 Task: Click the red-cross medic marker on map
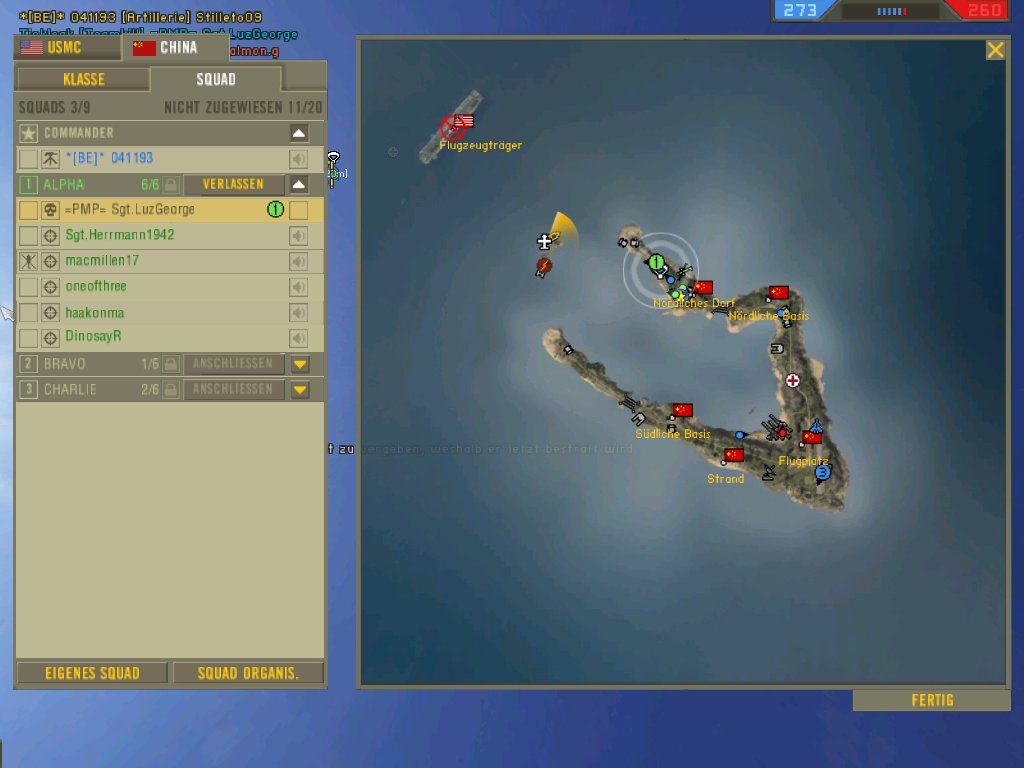pyautogui.click(x=793, y=381)
